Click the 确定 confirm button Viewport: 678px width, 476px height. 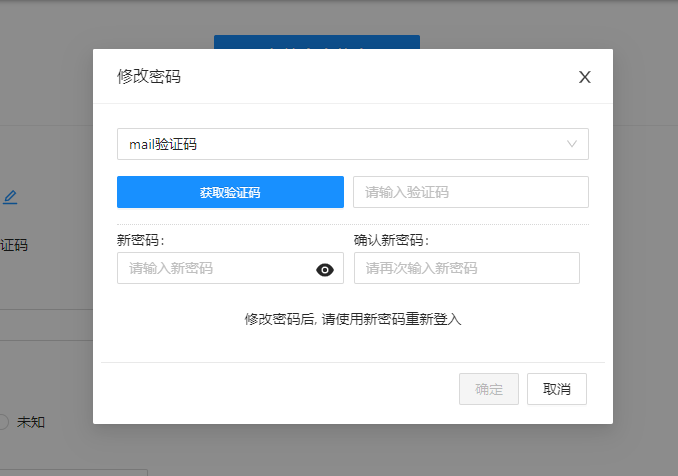[489, 389]
